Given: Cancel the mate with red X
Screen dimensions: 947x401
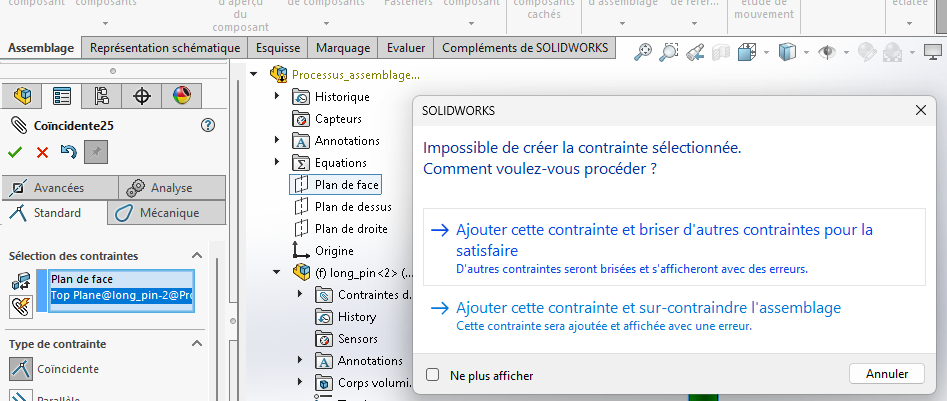Looking at the screenshot, I should (42, 152).
